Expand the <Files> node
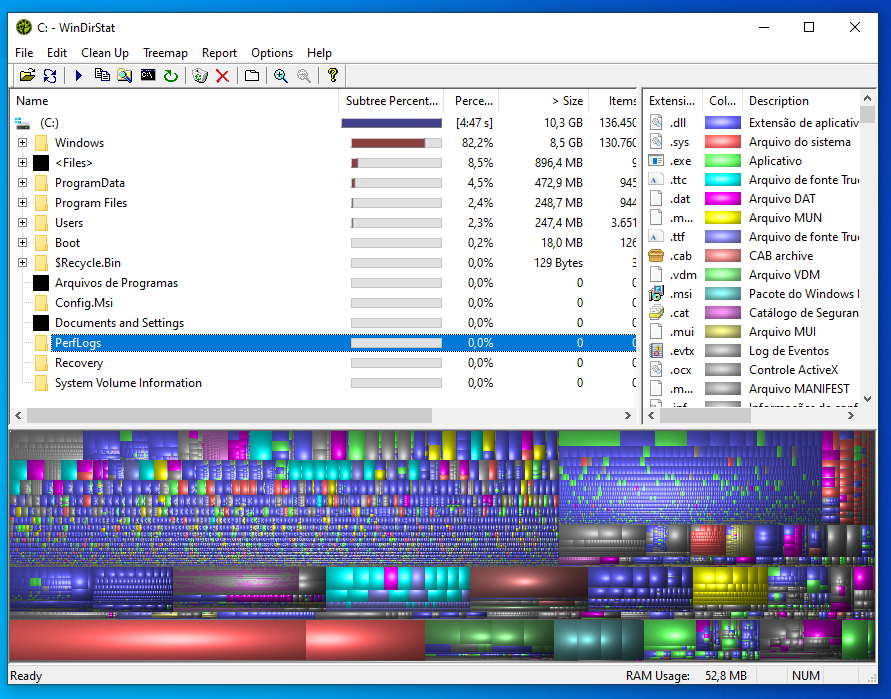Screen dimensions: 891x699 22,163
